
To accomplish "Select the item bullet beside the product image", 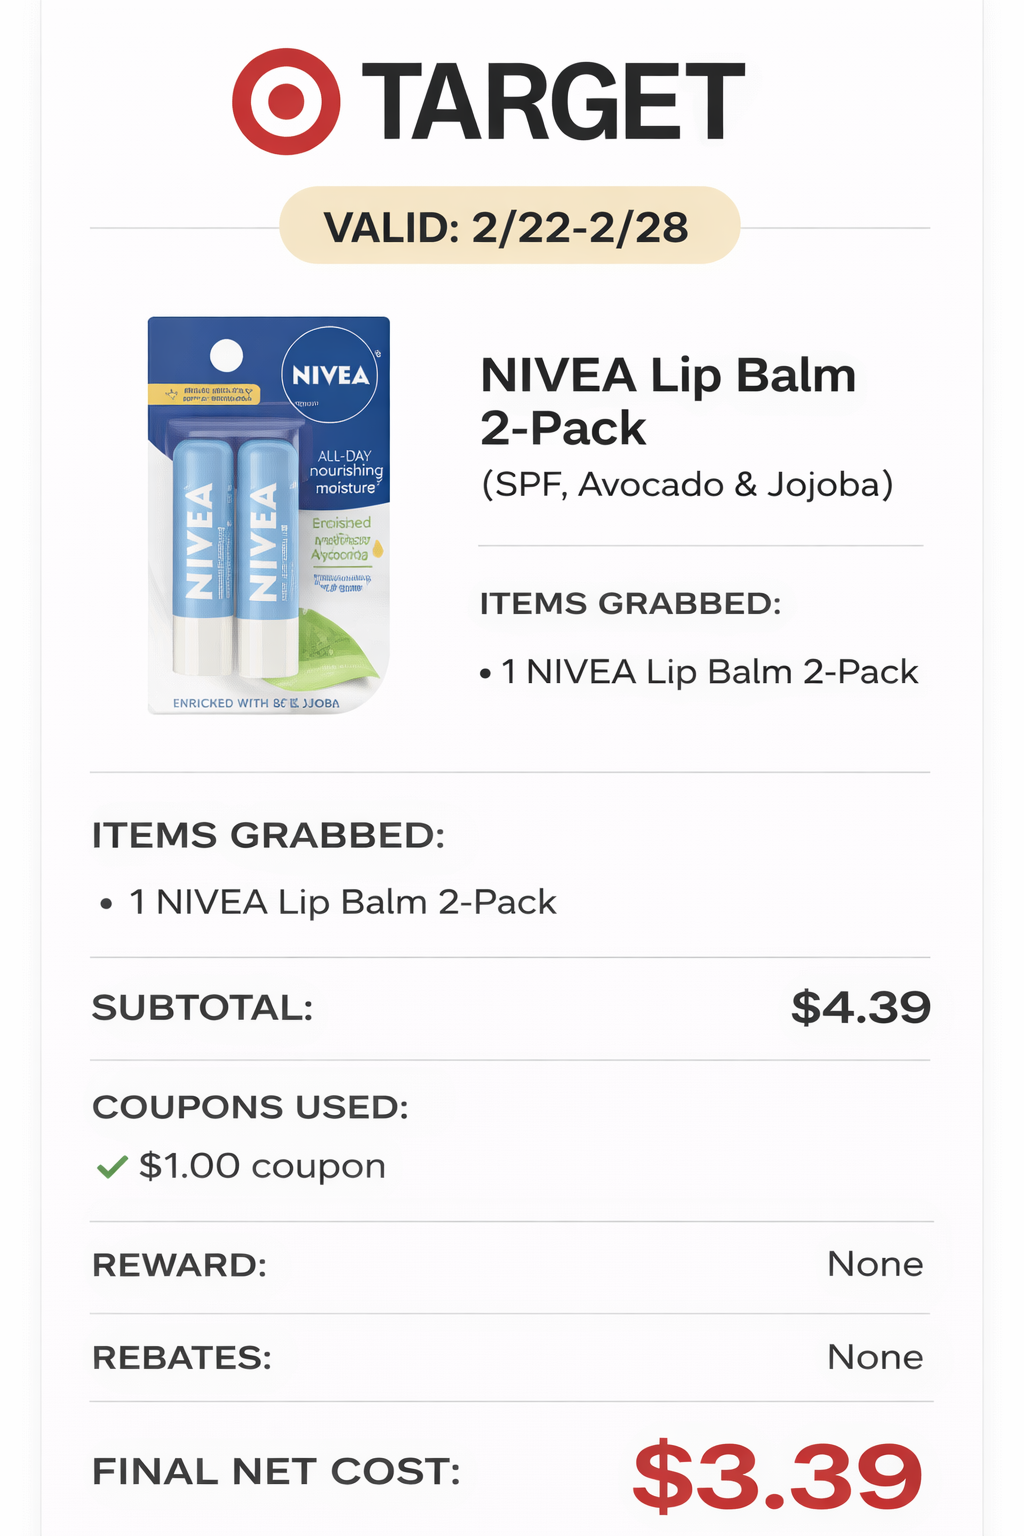I will (x=709, y=672).
